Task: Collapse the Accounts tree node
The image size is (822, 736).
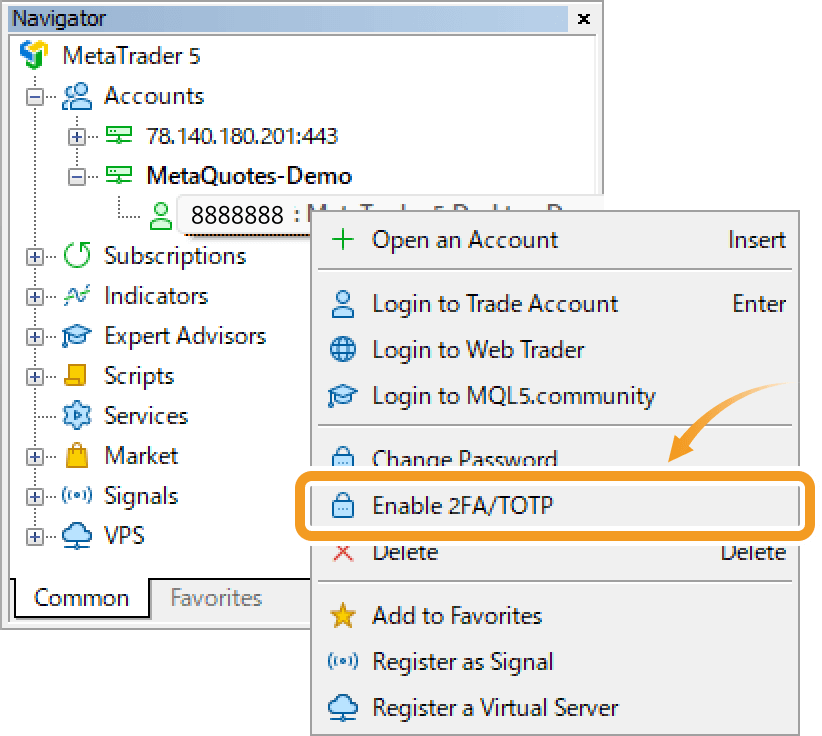Action: [35, 96]
